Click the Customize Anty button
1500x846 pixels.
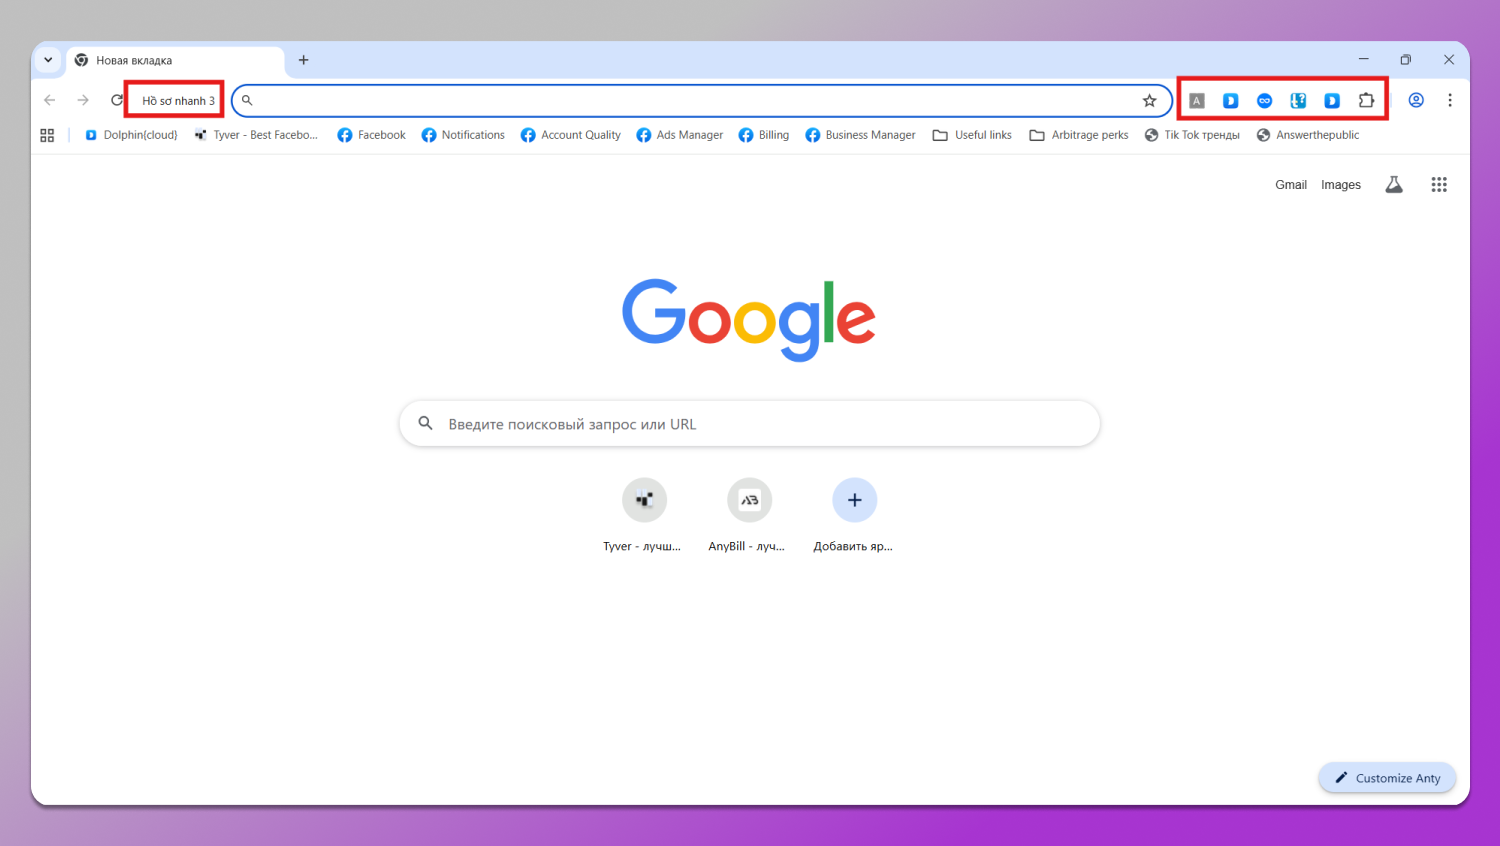(1387, 778)
